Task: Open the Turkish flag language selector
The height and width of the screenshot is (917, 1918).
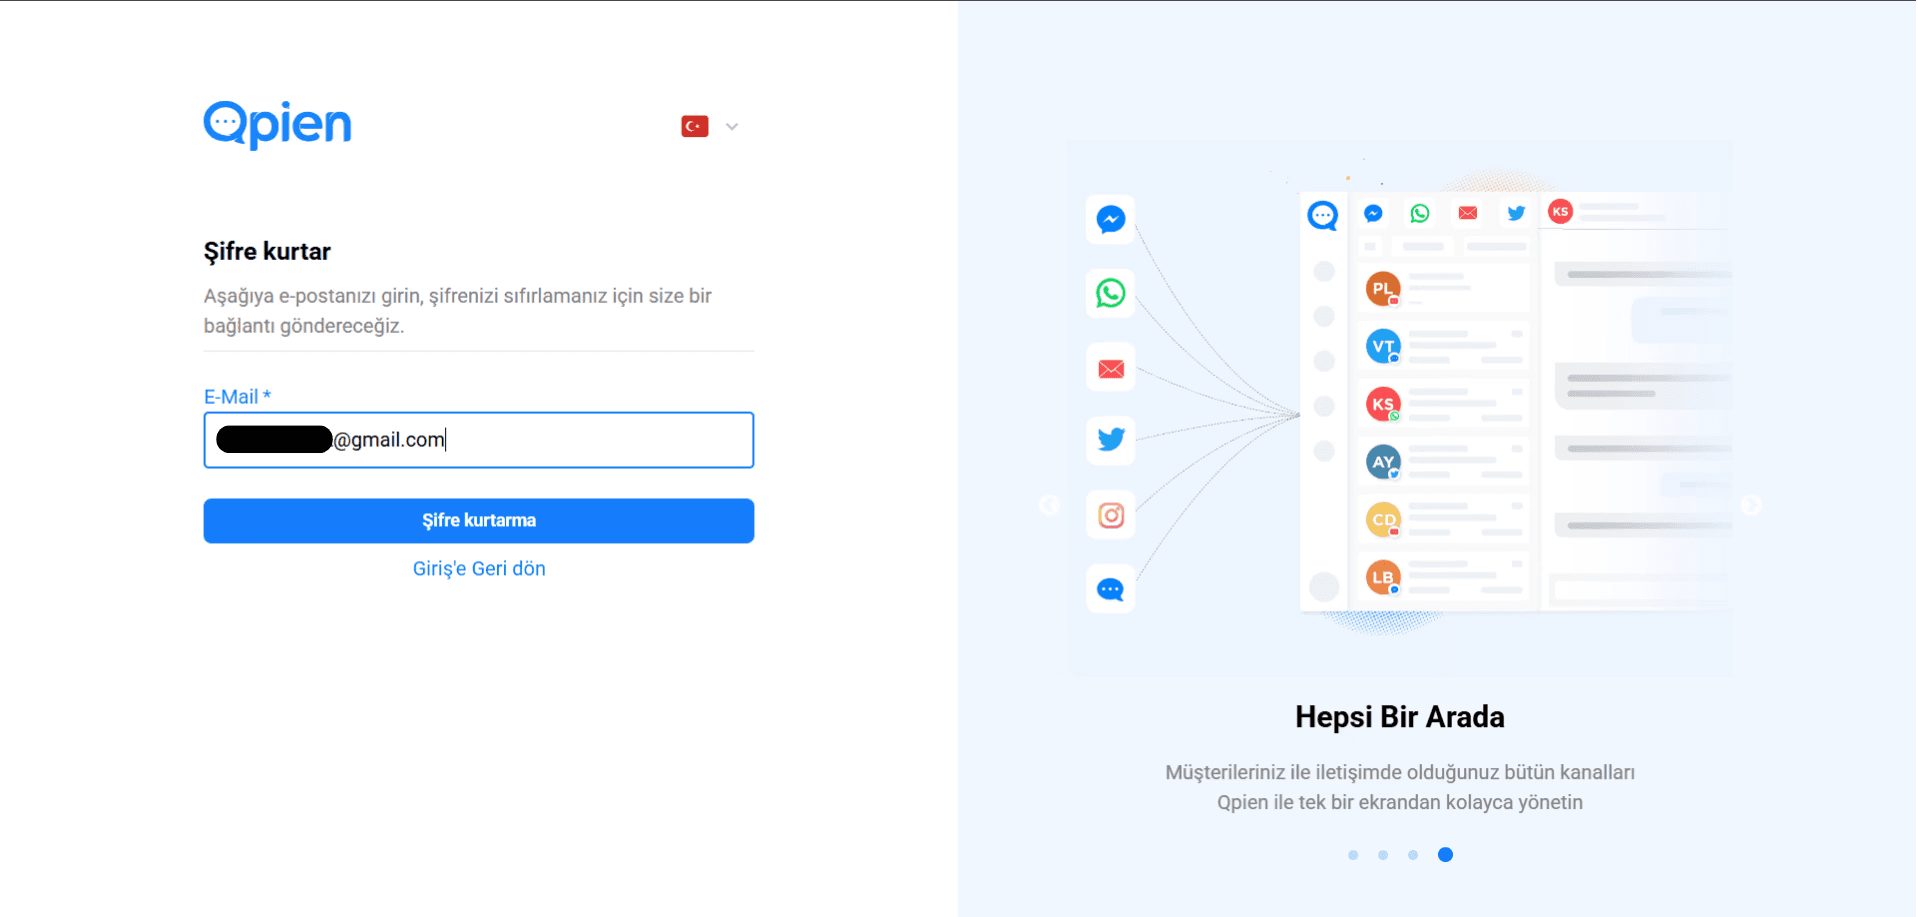Action: point(695,126)
